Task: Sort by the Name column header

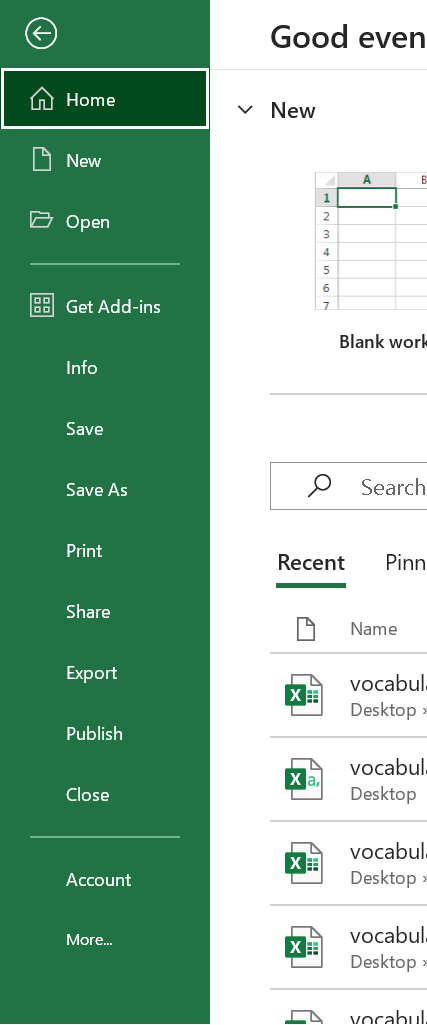Action: point(373,629)
